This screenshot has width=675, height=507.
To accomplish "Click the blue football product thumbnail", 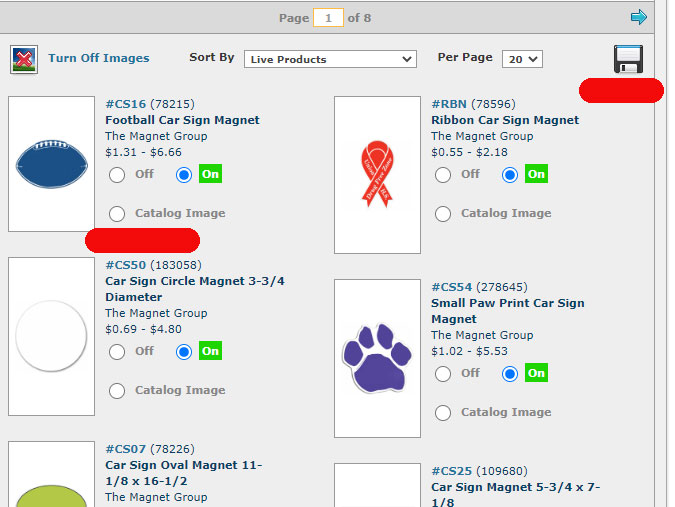I will pos(51,164).
